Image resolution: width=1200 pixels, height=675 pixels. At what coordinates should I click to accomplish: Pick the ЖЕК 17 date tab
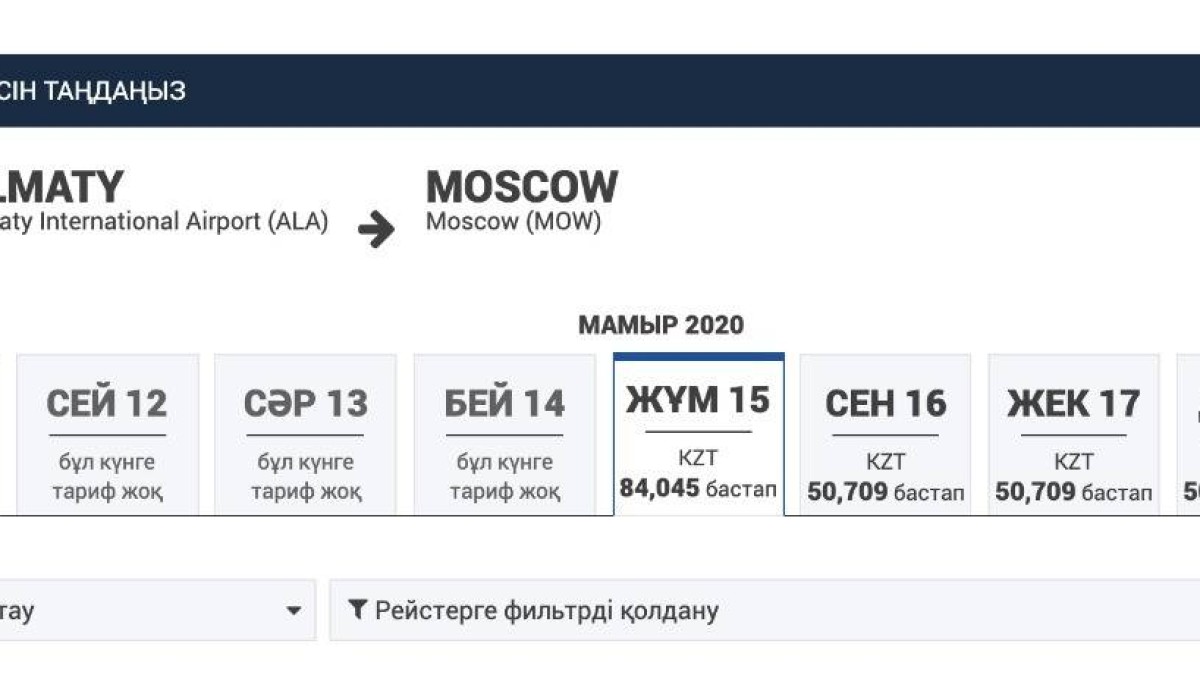[1073, 435]
